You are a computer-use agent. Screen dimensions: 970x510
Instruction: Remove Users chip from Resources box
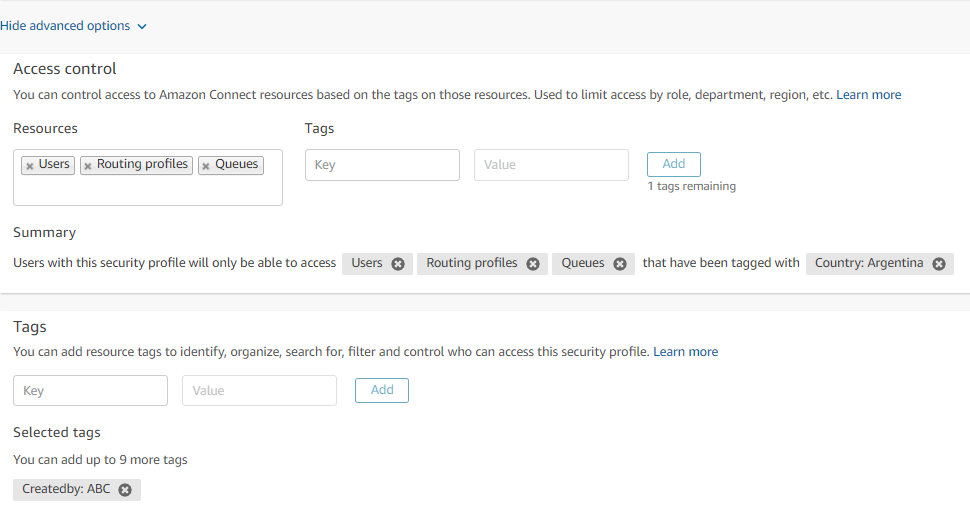tap(30, 166)
